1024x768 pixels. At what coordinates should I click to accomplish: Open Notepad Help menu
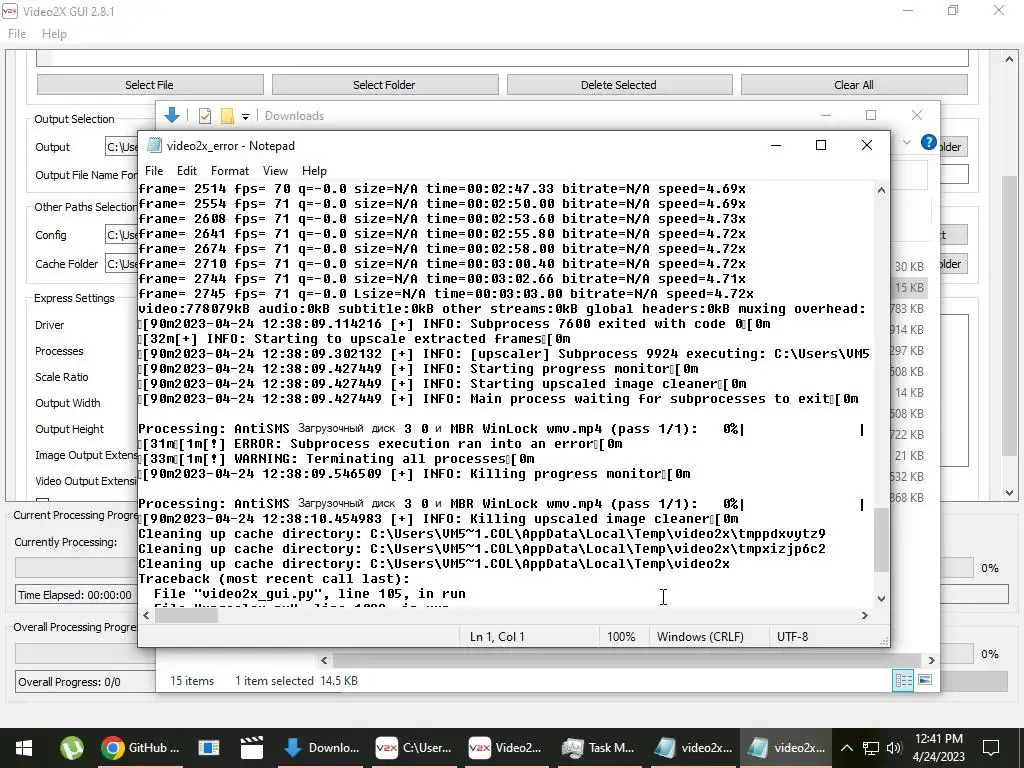(x=314, y=170)
